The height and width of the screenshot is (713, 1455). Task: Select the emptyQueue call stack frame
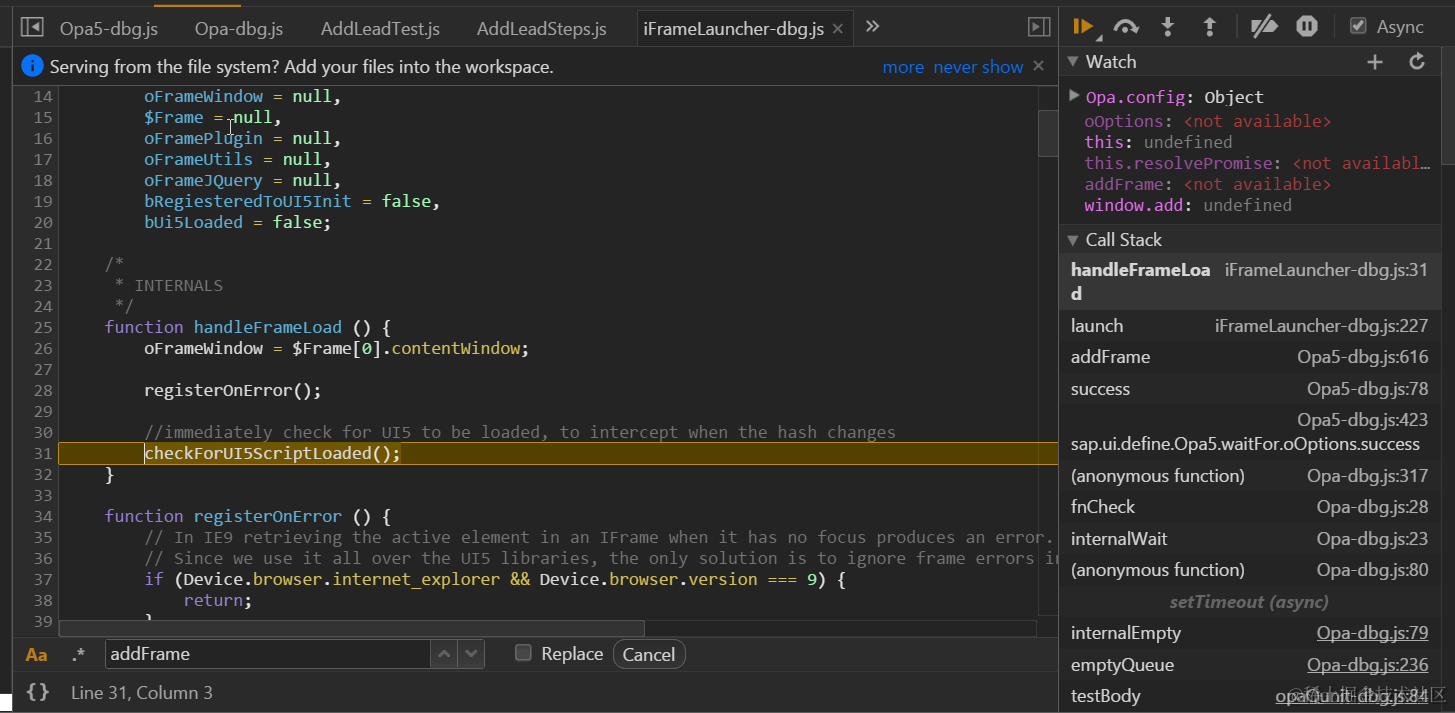pos(1249,665)
